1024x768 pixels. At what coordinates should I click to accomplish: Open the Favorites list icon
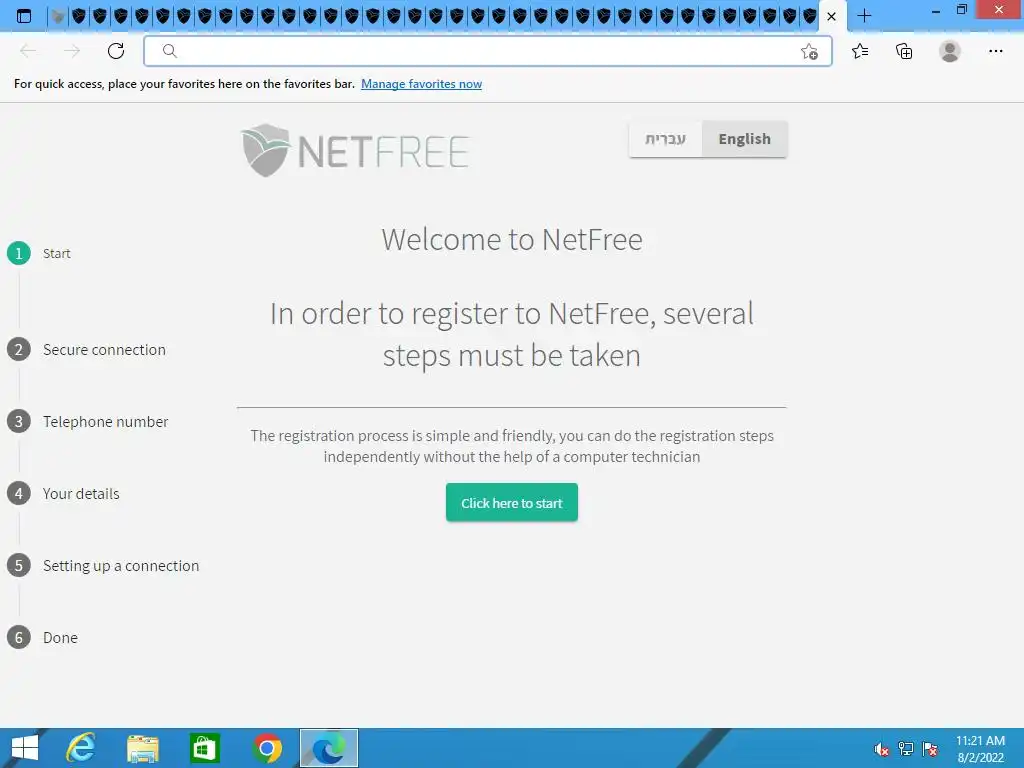point(860,51)
